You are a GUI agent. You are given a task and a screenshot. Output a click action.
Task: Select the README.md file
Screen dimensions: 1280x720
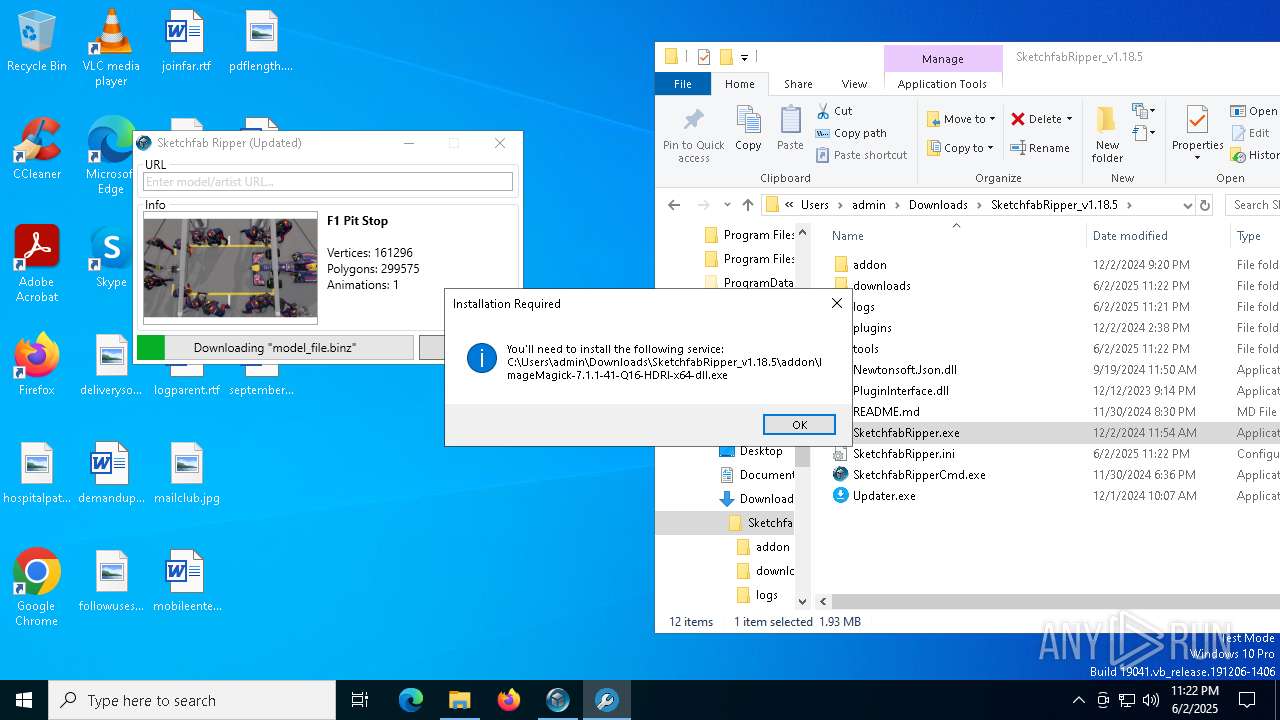[x=885, y=412]
